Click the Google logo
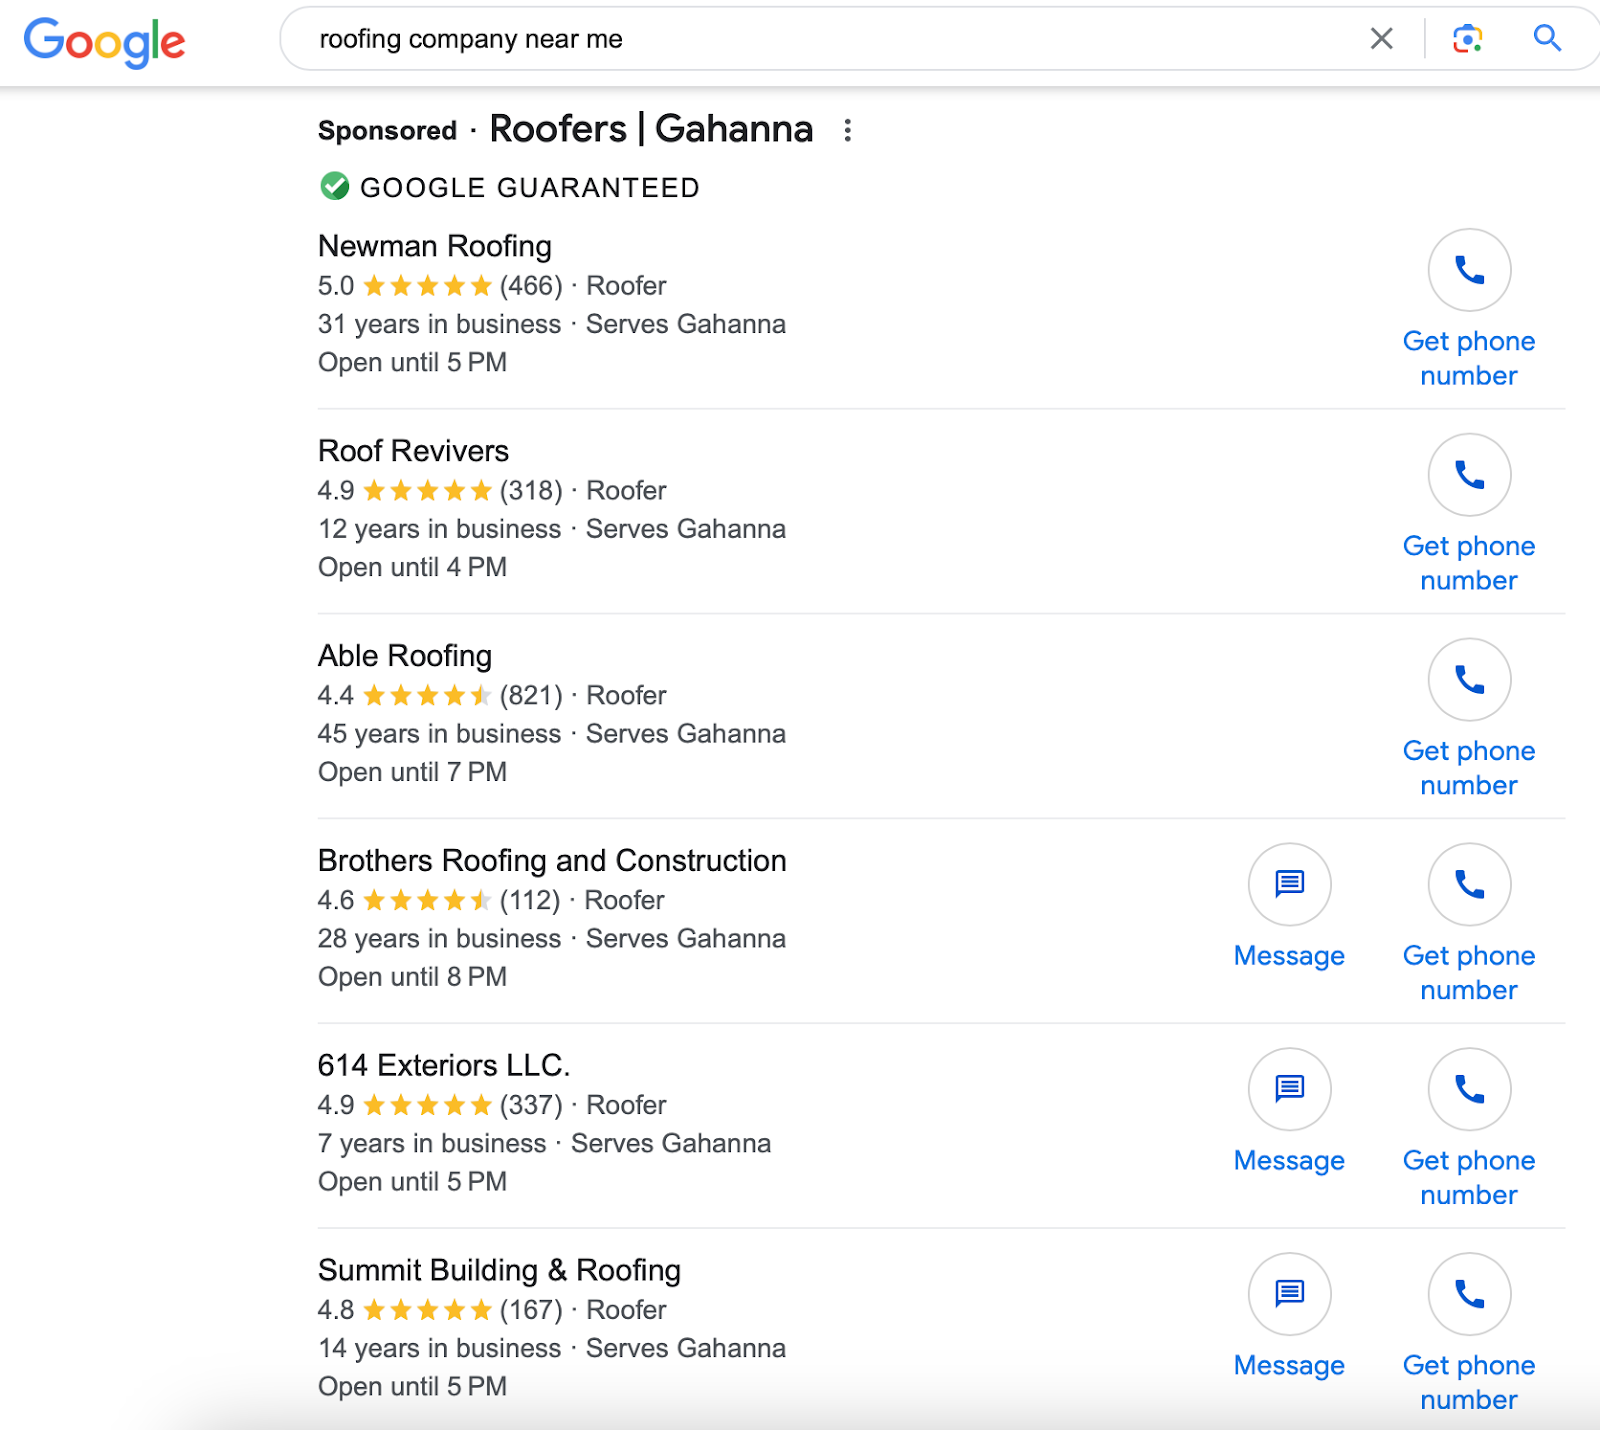This screenshot has height=1430, width=1600. [x=105, y=41]
